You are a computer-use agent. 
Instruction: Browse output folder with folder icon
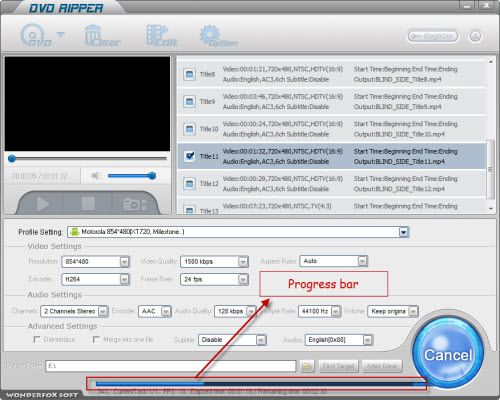pos(307,366)
